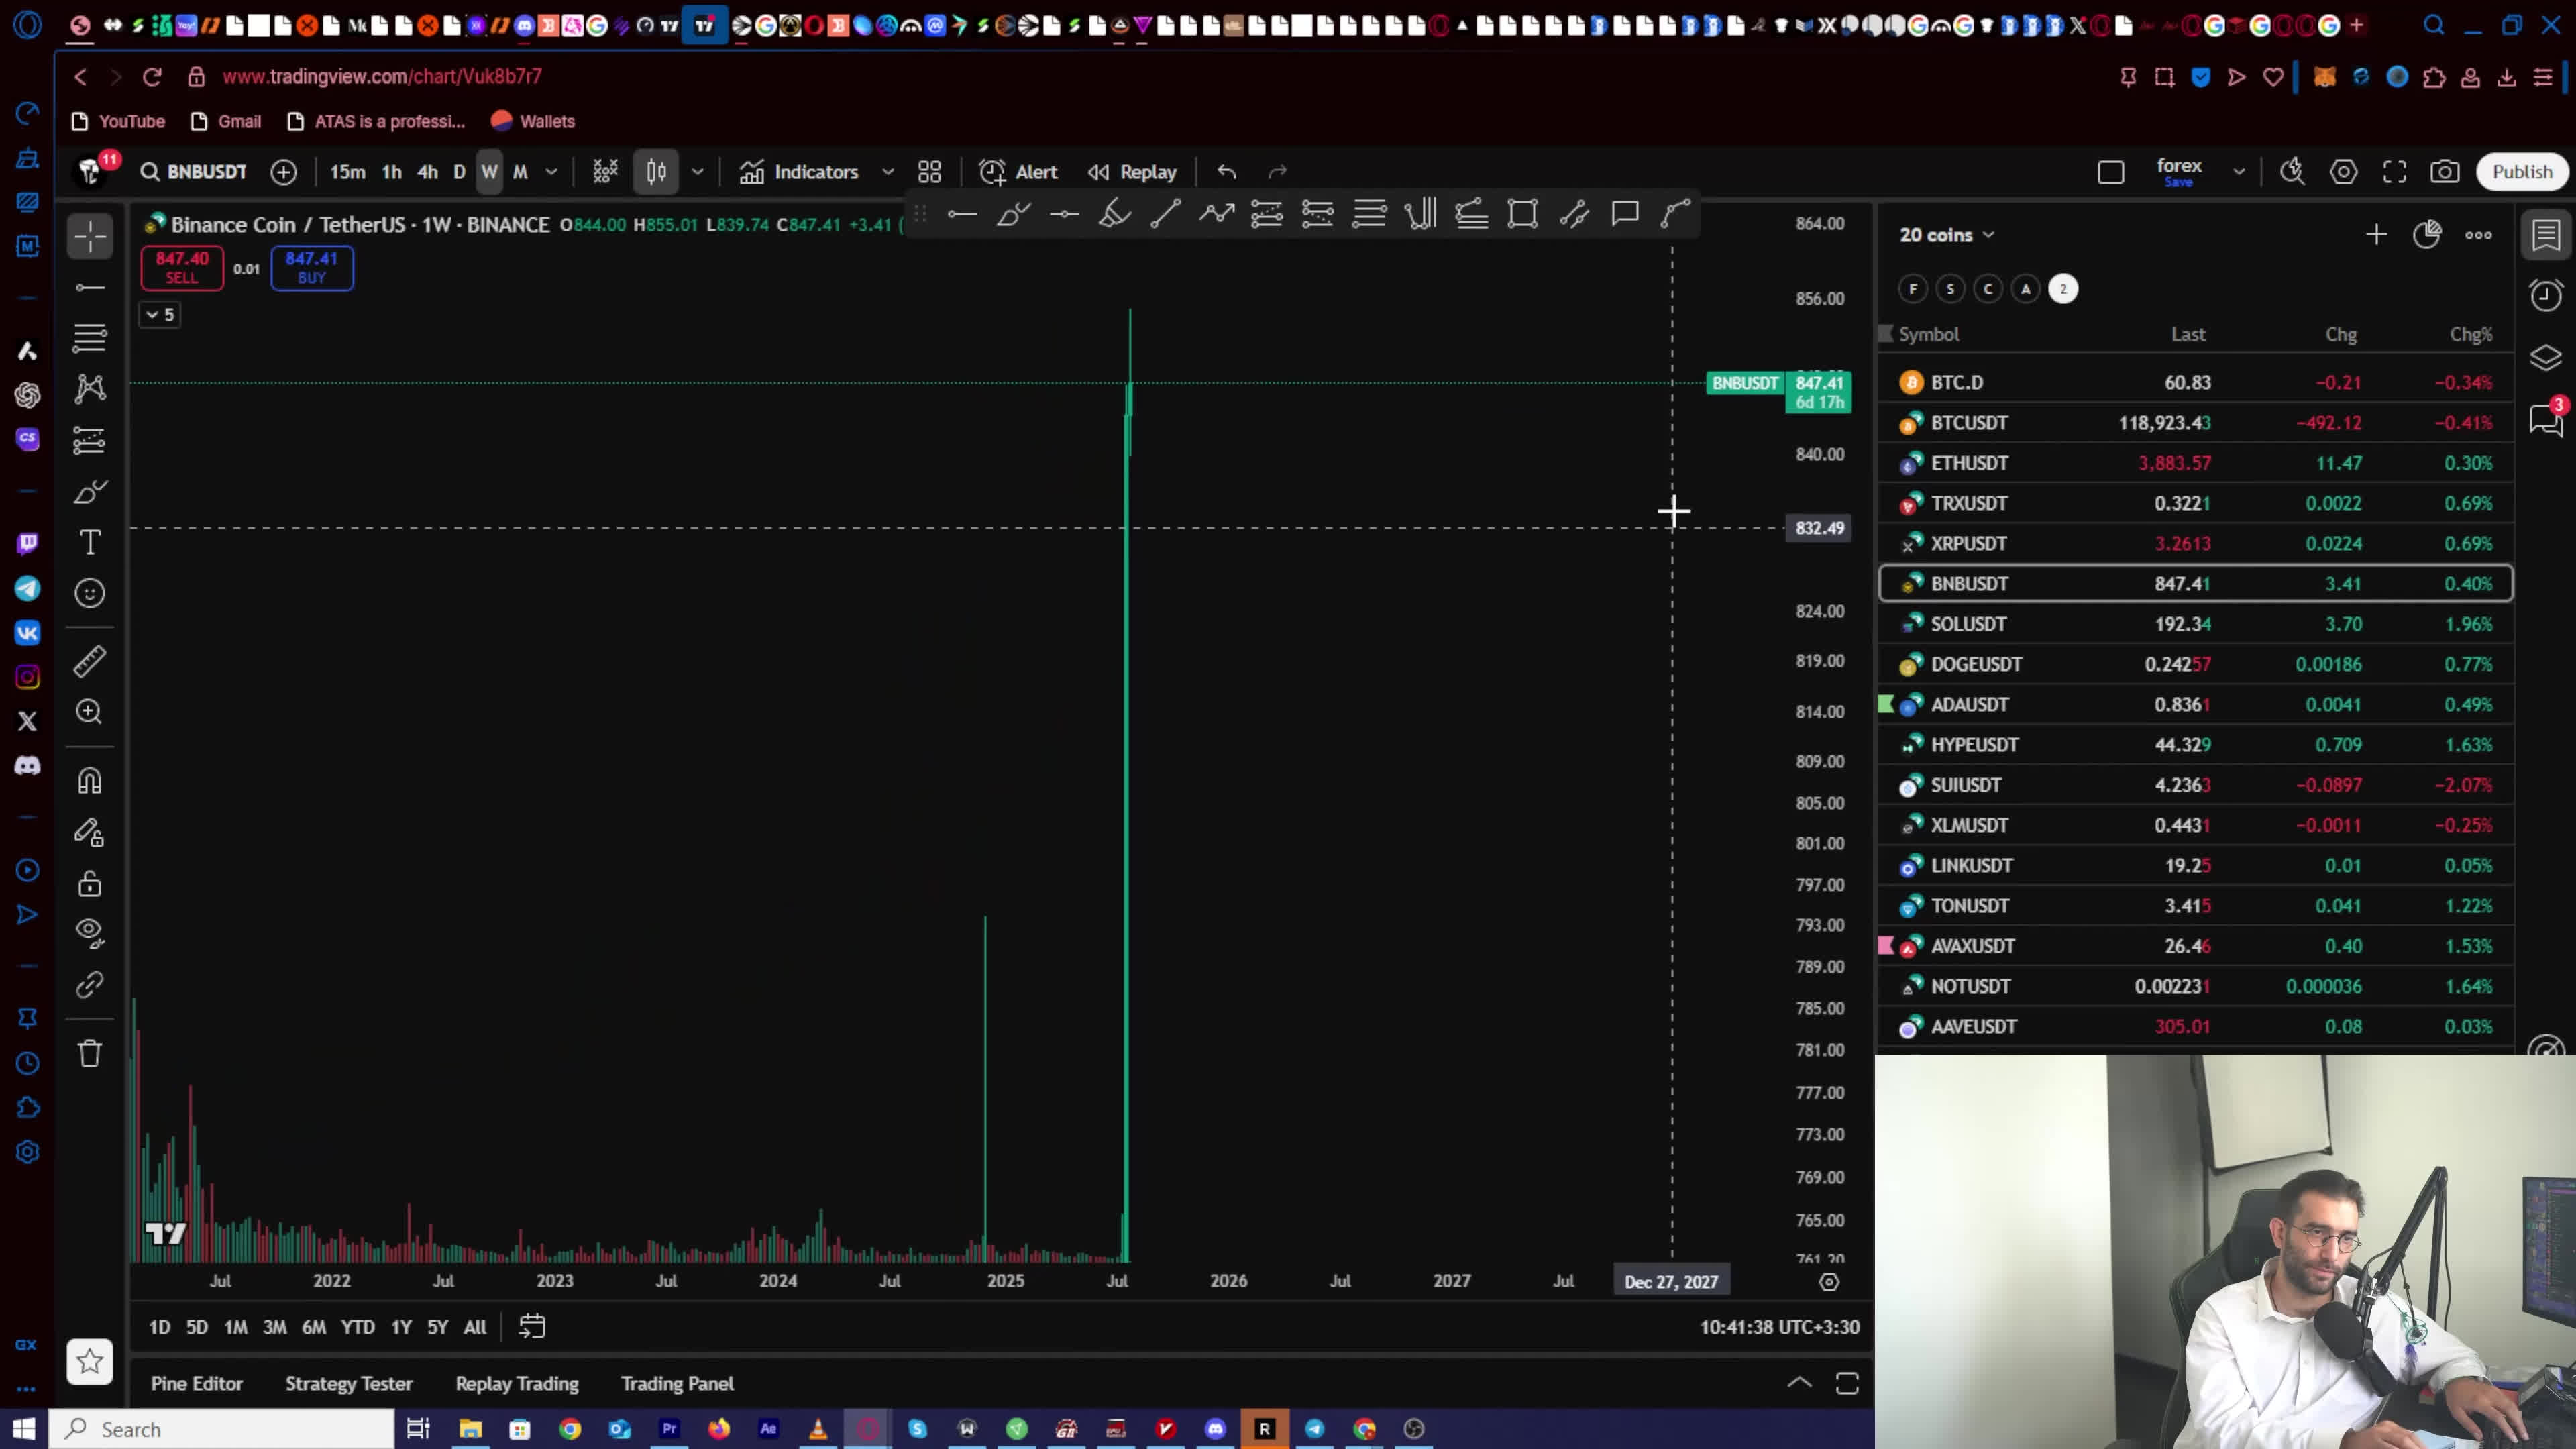Open the Strategy Tester tab
This screenshot has height=1449, width=2576.
tap(349, 1383)
